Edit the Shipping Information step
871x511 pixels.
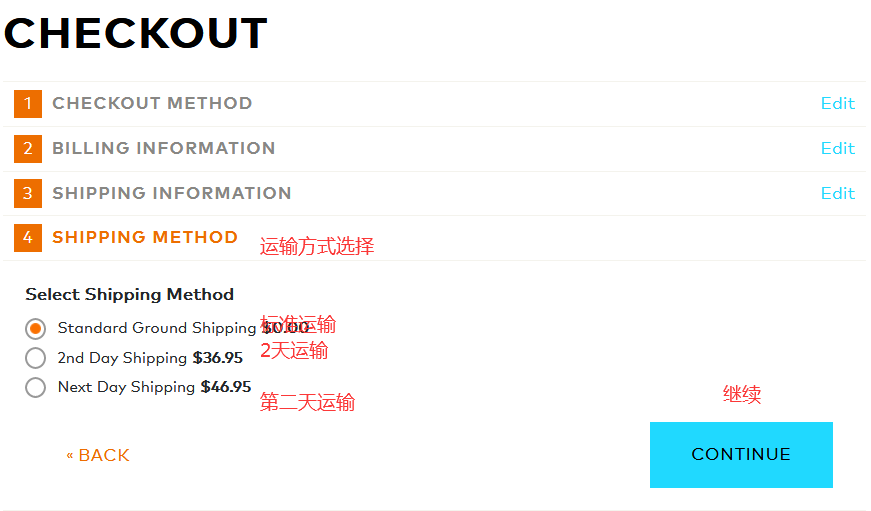point(837,194)
